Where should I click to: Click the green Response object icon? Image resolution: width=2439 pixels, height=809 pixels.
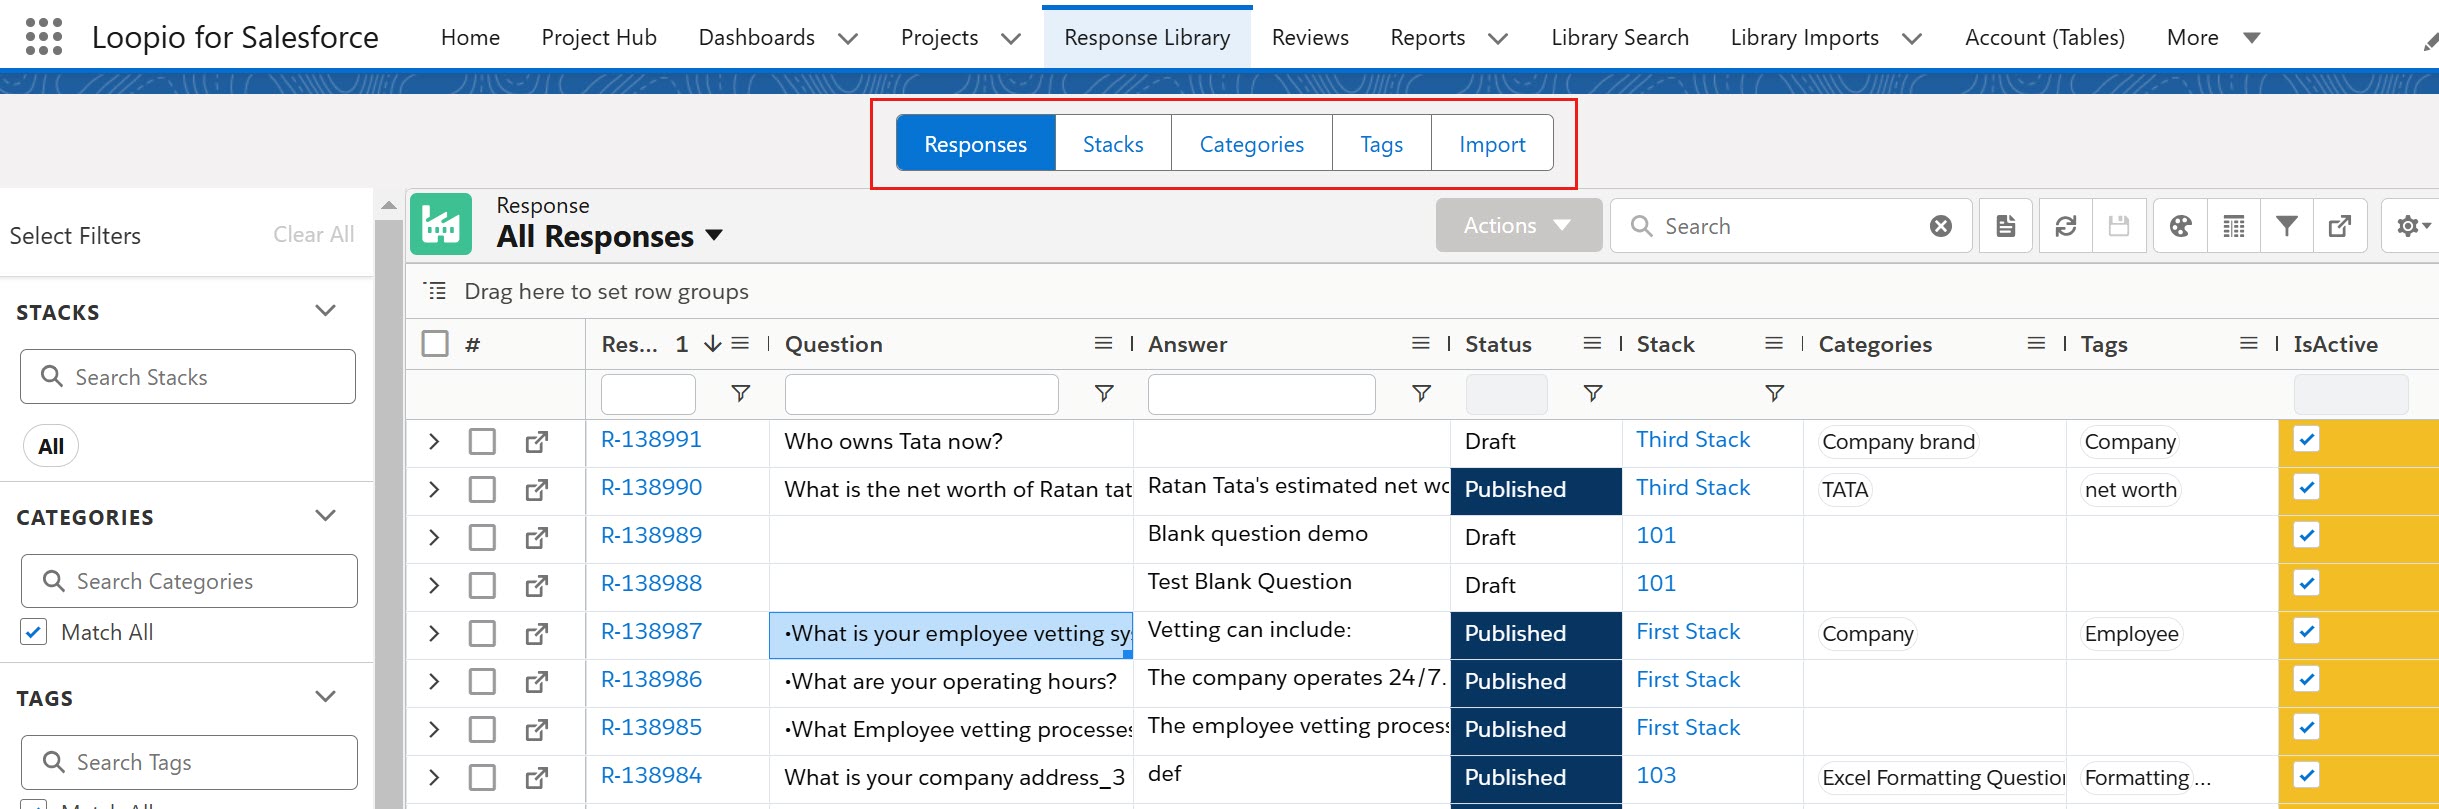[441, 224]
